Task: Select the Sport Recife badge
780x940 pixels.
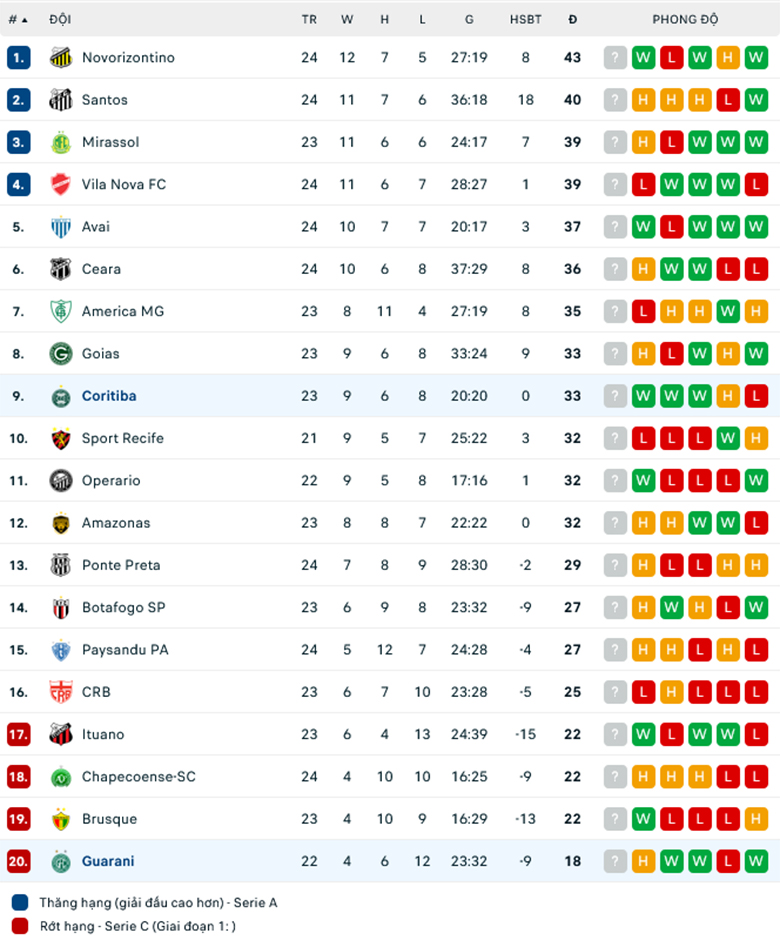Action: (x=60, y=438)
